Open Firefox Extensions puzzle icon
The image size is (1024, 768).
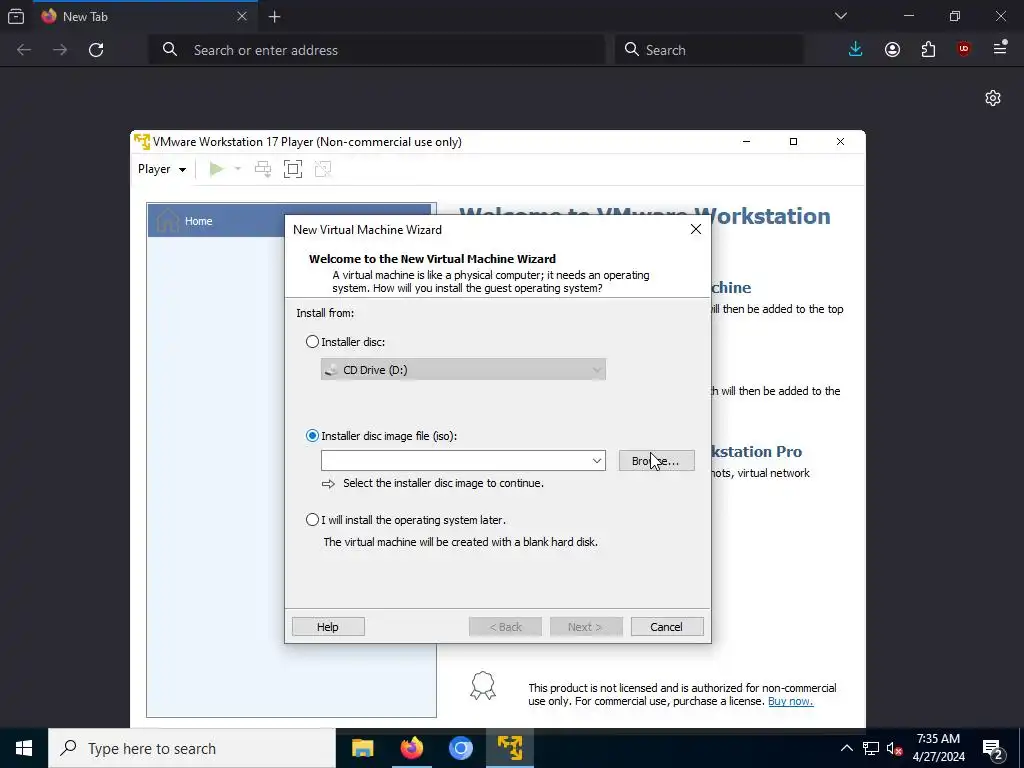pyautogui.click(x=928, y=50)
